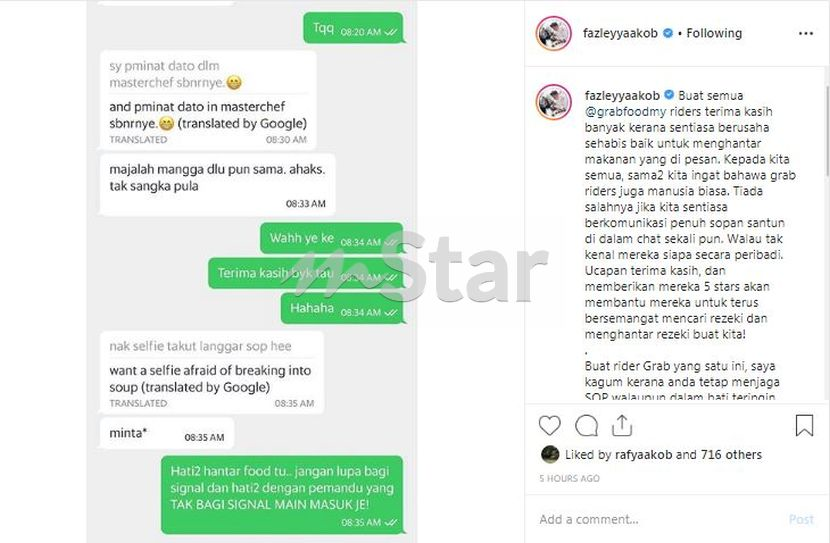Image resolution: width=830 pixels, height=543 pixels.
Task: Toggle the Following status button
Action: click(714, 33)
